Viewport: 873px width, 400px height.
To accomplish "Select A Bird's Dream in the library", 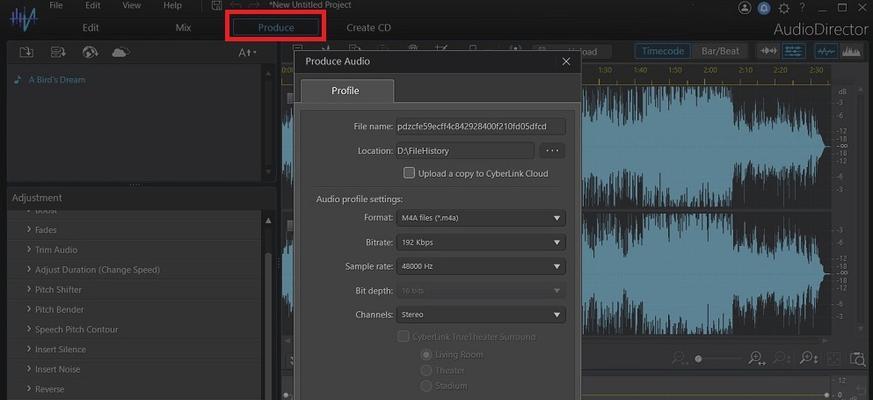I will point(57,80).
